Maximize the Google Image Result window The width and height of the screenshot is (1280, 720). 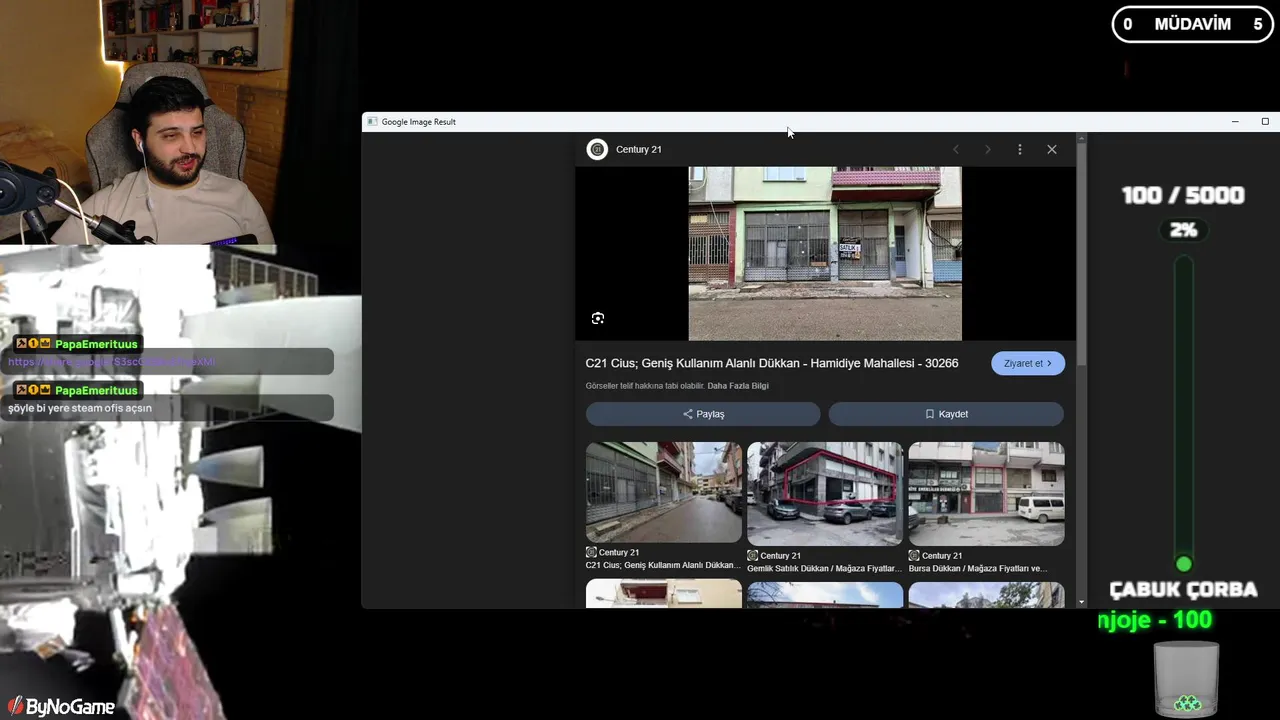tap(1265, 121)
